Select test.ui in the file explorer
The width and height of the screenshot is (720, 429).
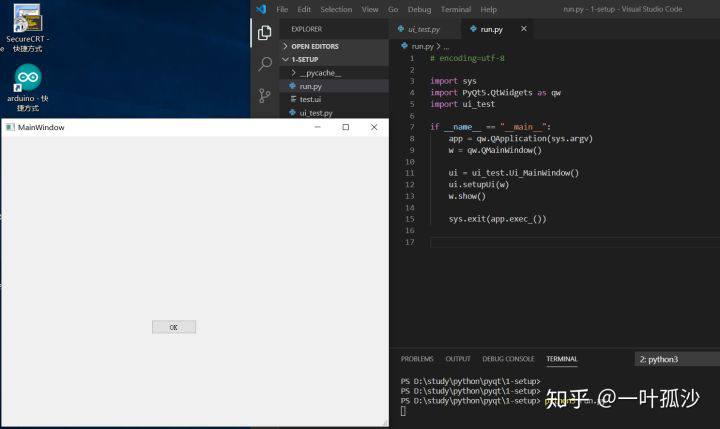click(334, 99)
